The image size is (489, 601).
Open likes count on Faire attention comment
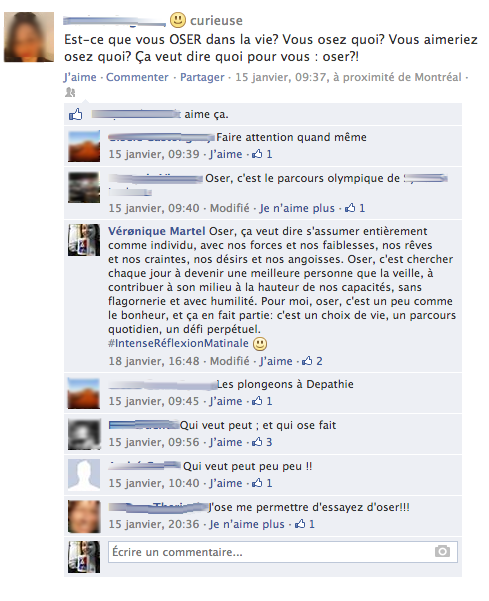pos(262,154)
